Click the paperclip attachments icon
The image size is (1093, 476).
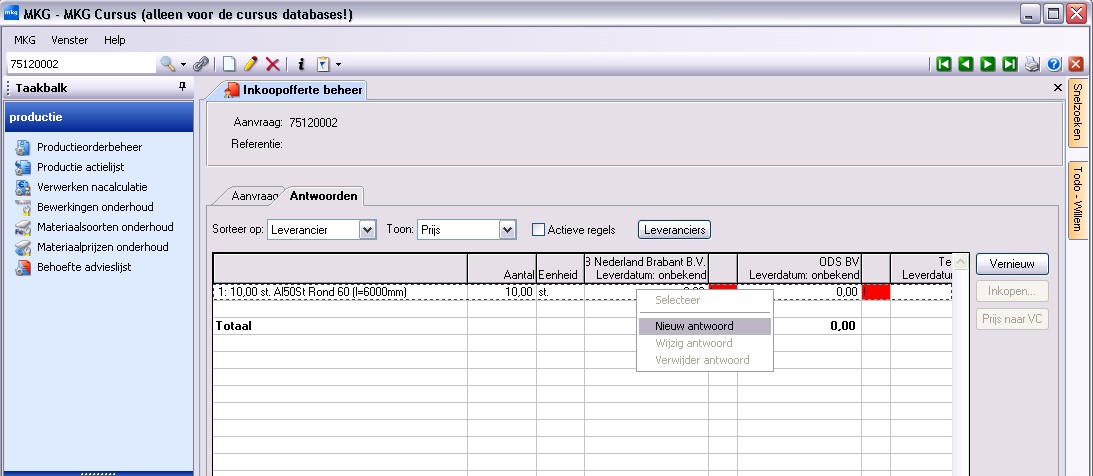click(201, 64)
